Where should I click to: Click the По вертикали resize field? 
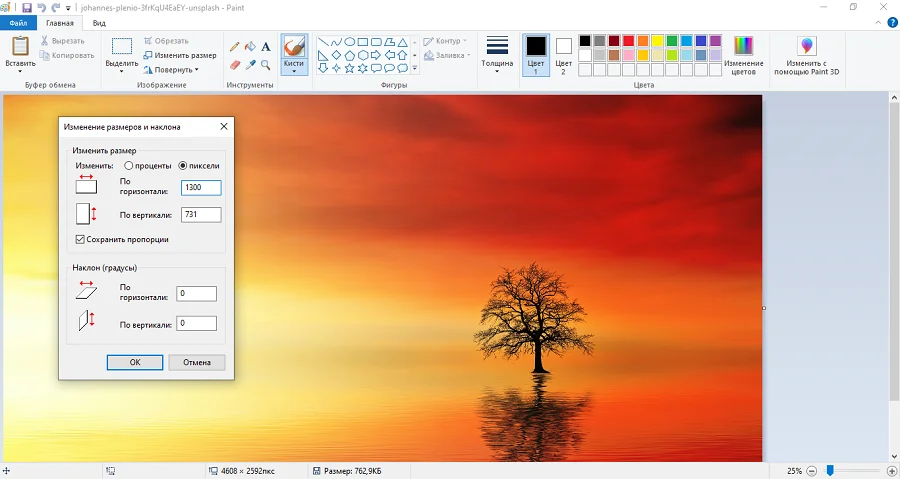(201, 215)
